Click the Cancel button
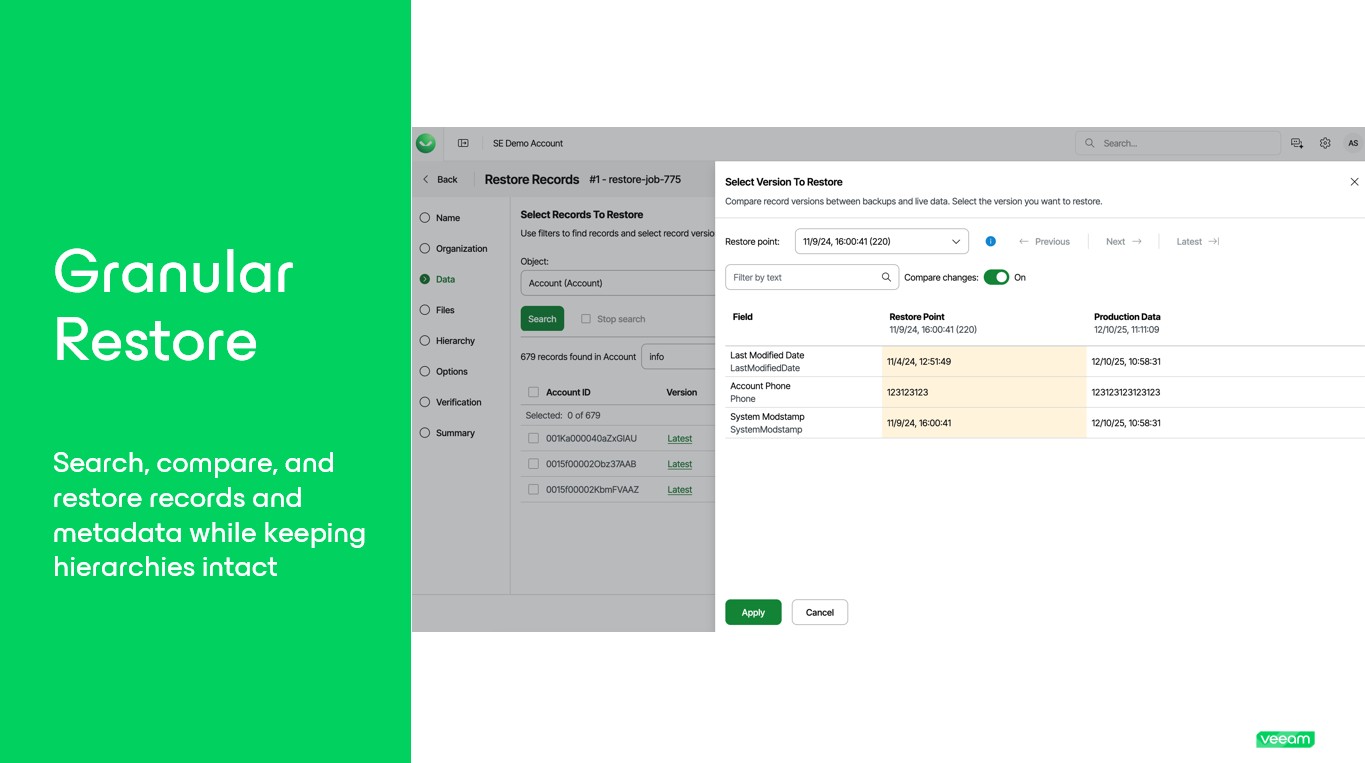Image resolution: width=1365 pixels, height=763 pixels. [x=819, y=612]
